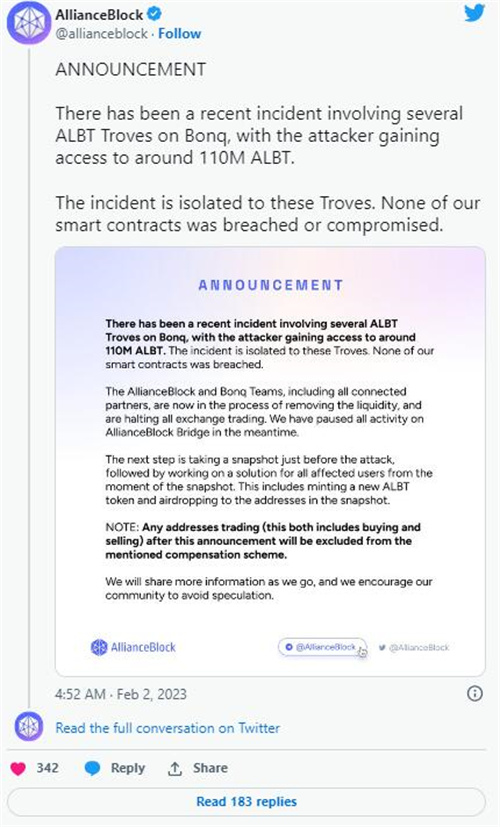Open the AllianceBlock profile avatar at top
The image size is (500, 827).
28,24
